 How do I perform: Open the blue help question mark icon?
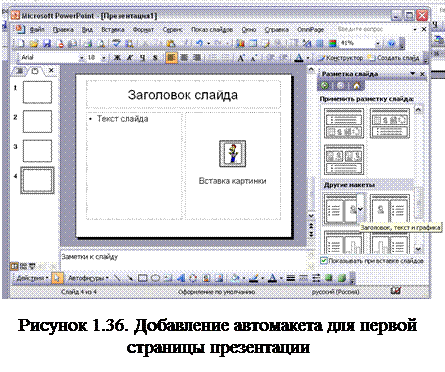[391, 43]
